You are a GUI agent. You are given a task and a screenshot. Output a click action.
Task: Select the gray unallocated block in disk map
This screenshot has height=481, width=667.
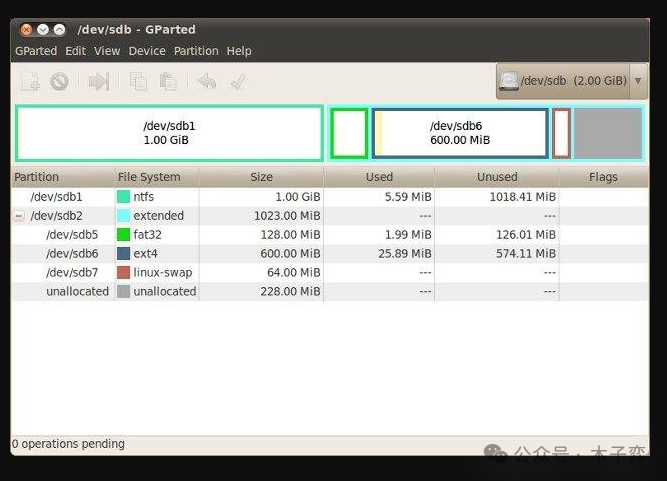click(x=608, y=133)
